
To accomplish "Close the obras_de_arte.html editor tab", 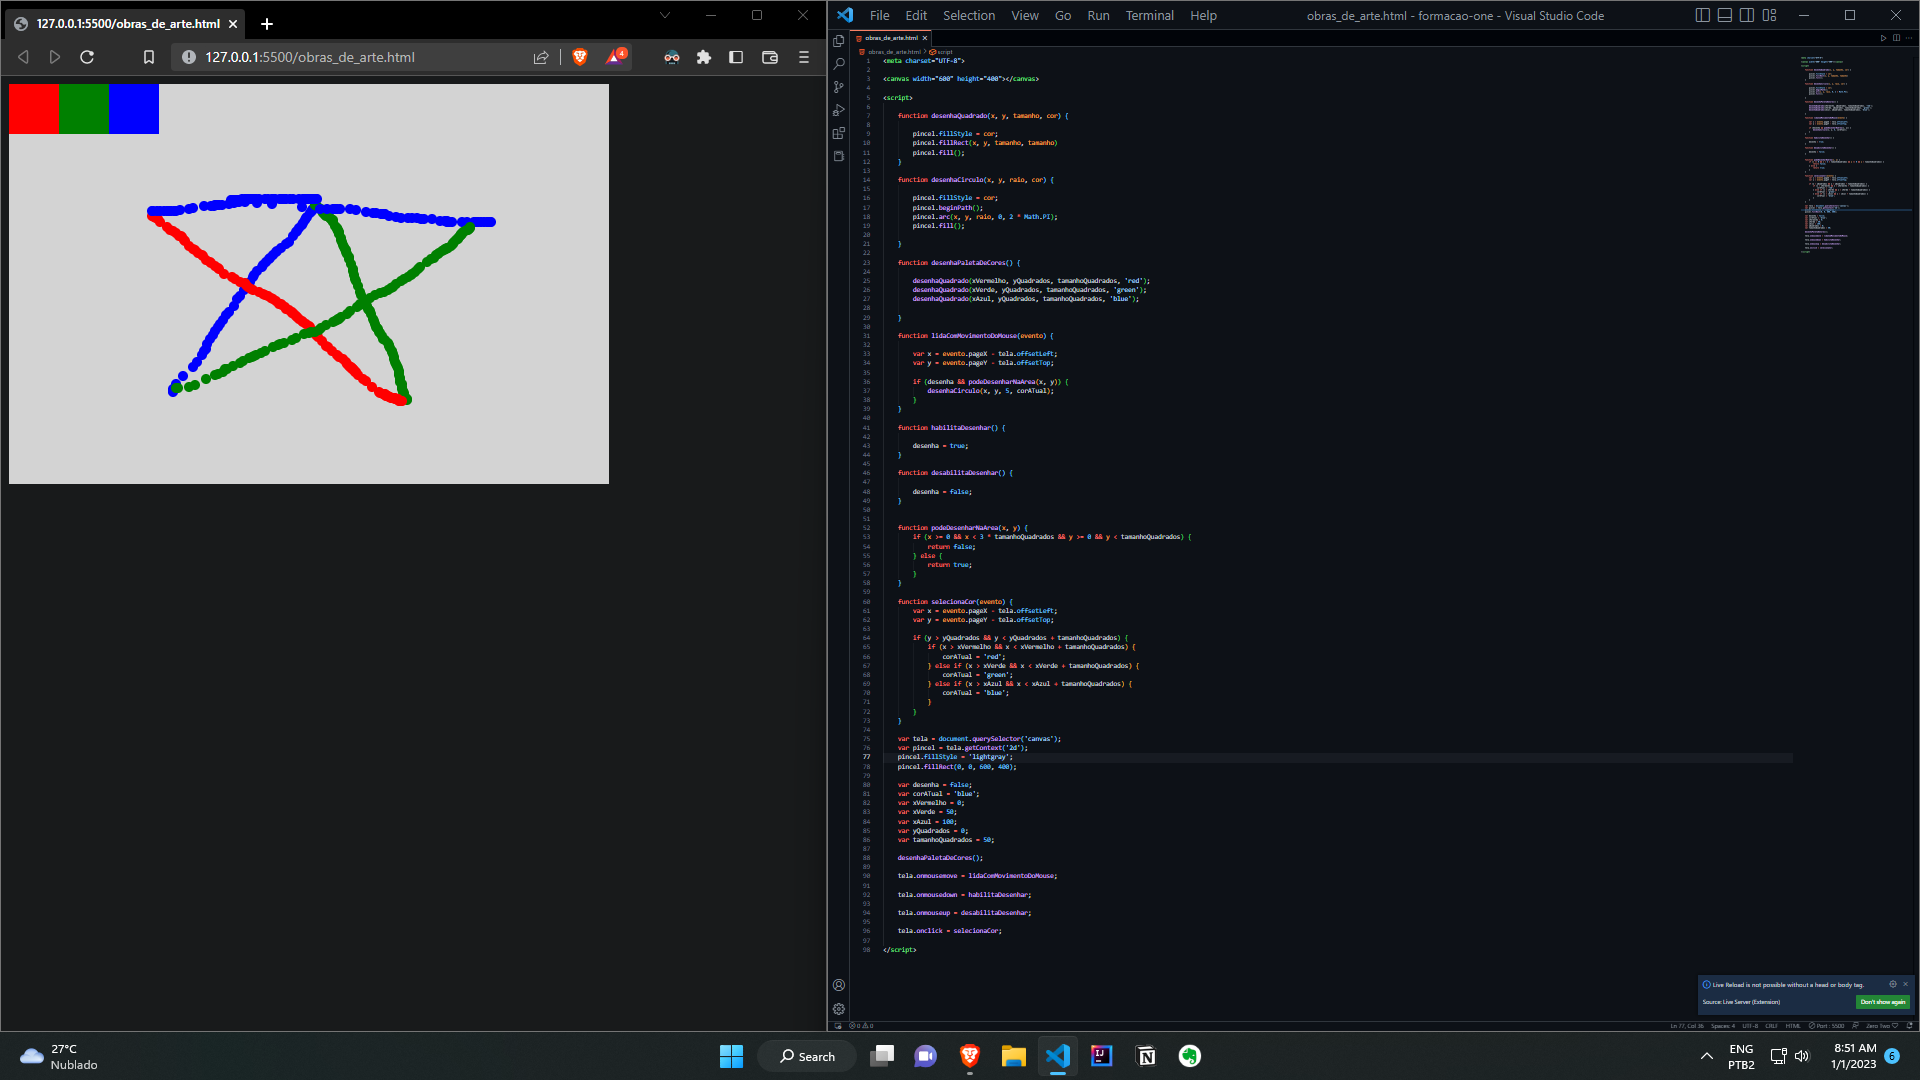I will [924, 38].
